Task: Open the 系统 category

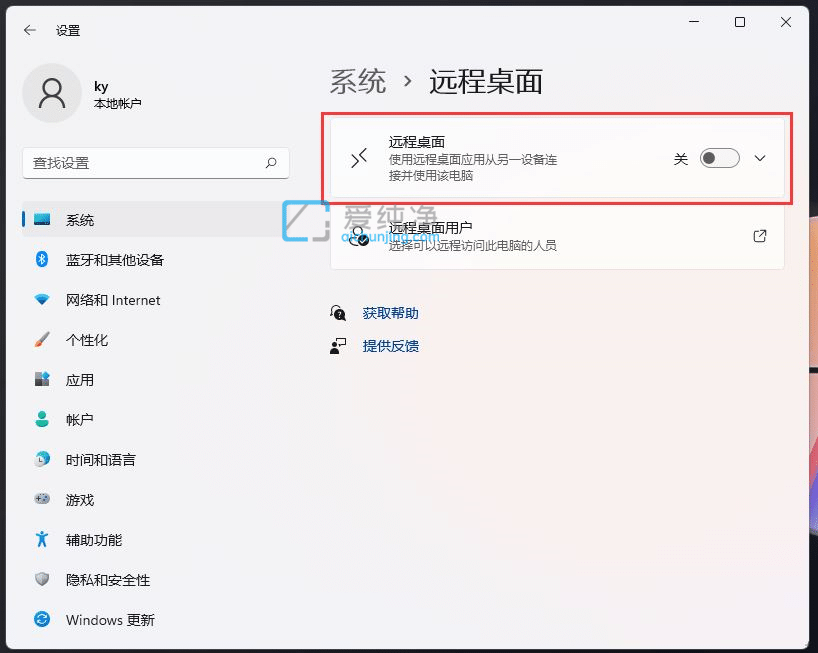Action: tap(155, 220)
